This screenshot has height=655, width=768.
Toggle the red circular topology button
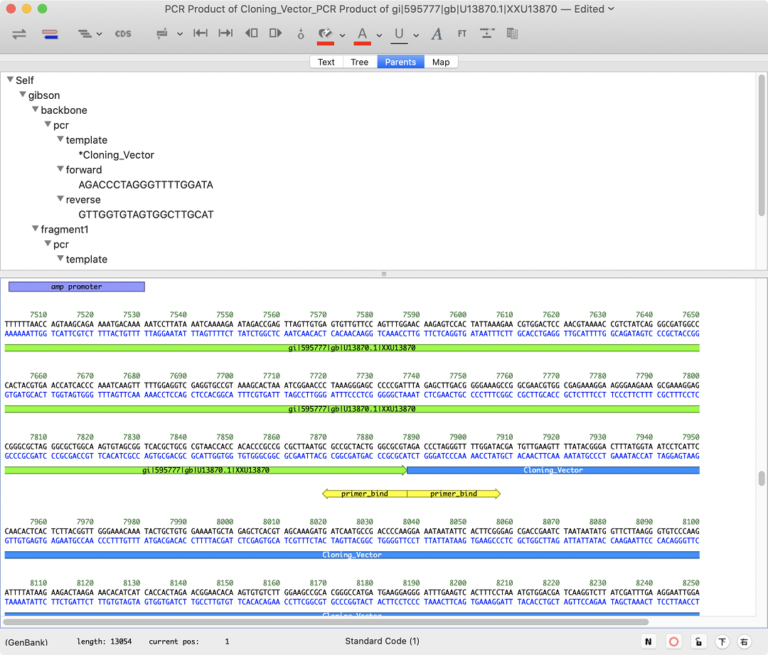pyautogui.click(x=674, y=641)
